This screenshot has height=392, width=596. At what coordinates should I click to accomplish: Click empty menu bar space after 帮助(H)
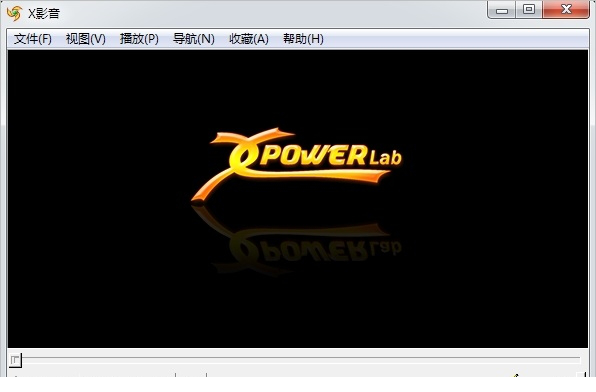coord(456,39)
